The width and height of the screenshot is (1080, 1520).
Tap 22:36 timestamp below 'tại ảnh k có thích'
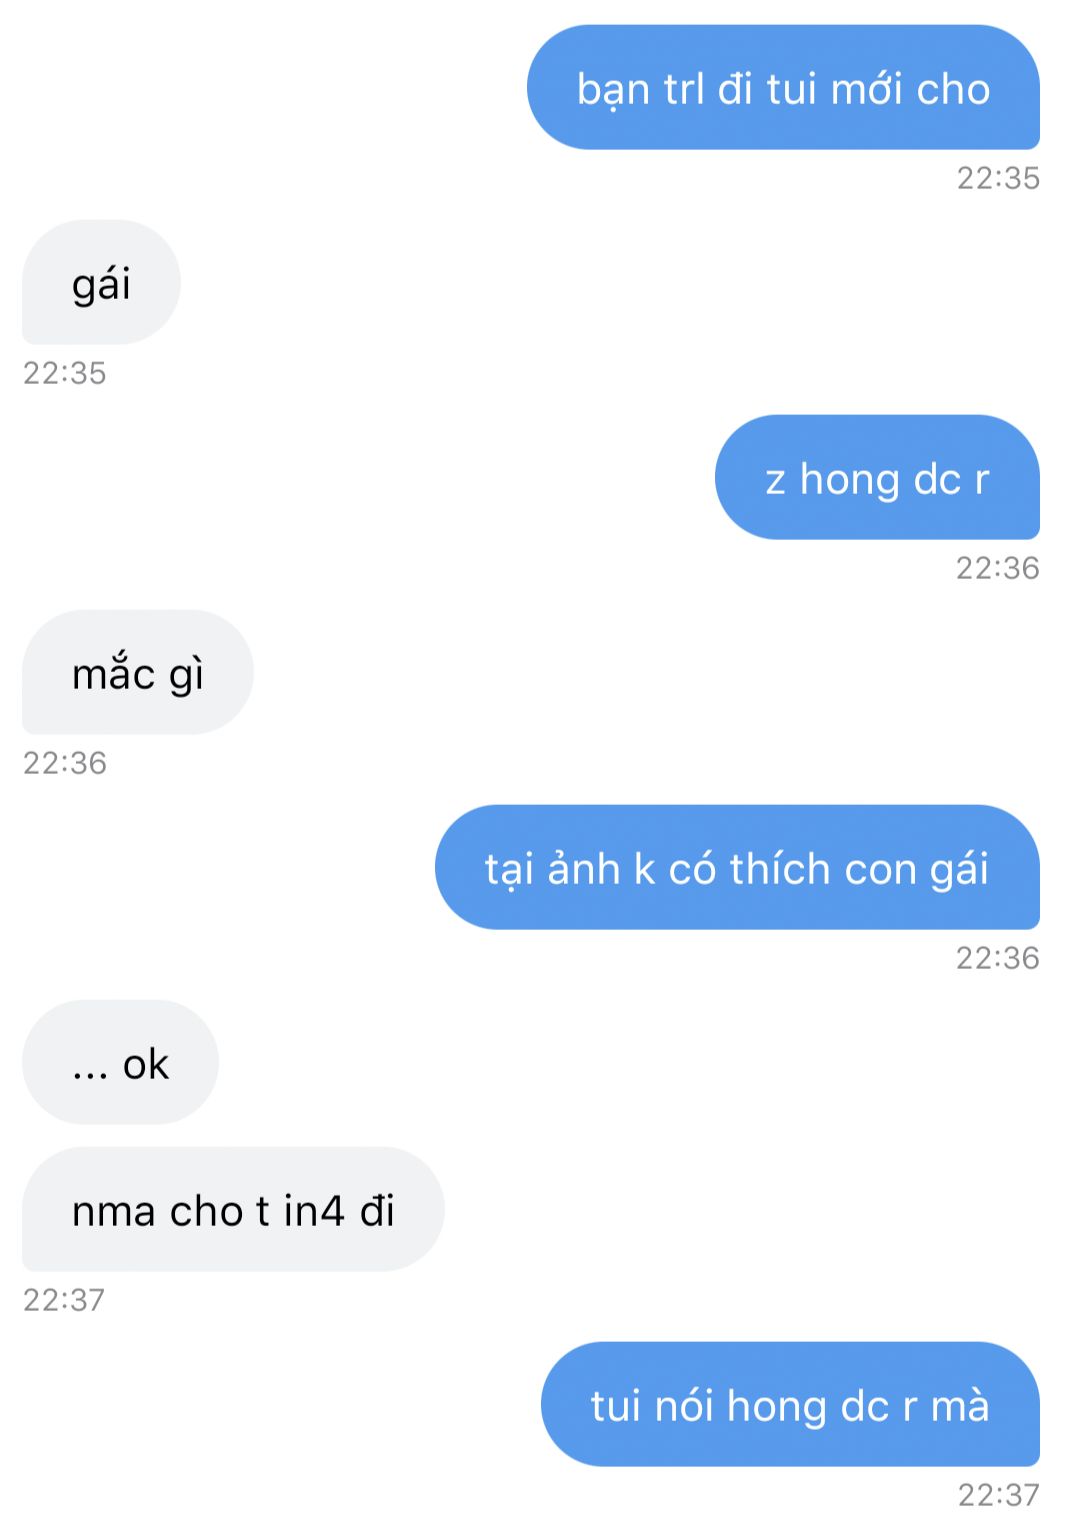[998, 958]
